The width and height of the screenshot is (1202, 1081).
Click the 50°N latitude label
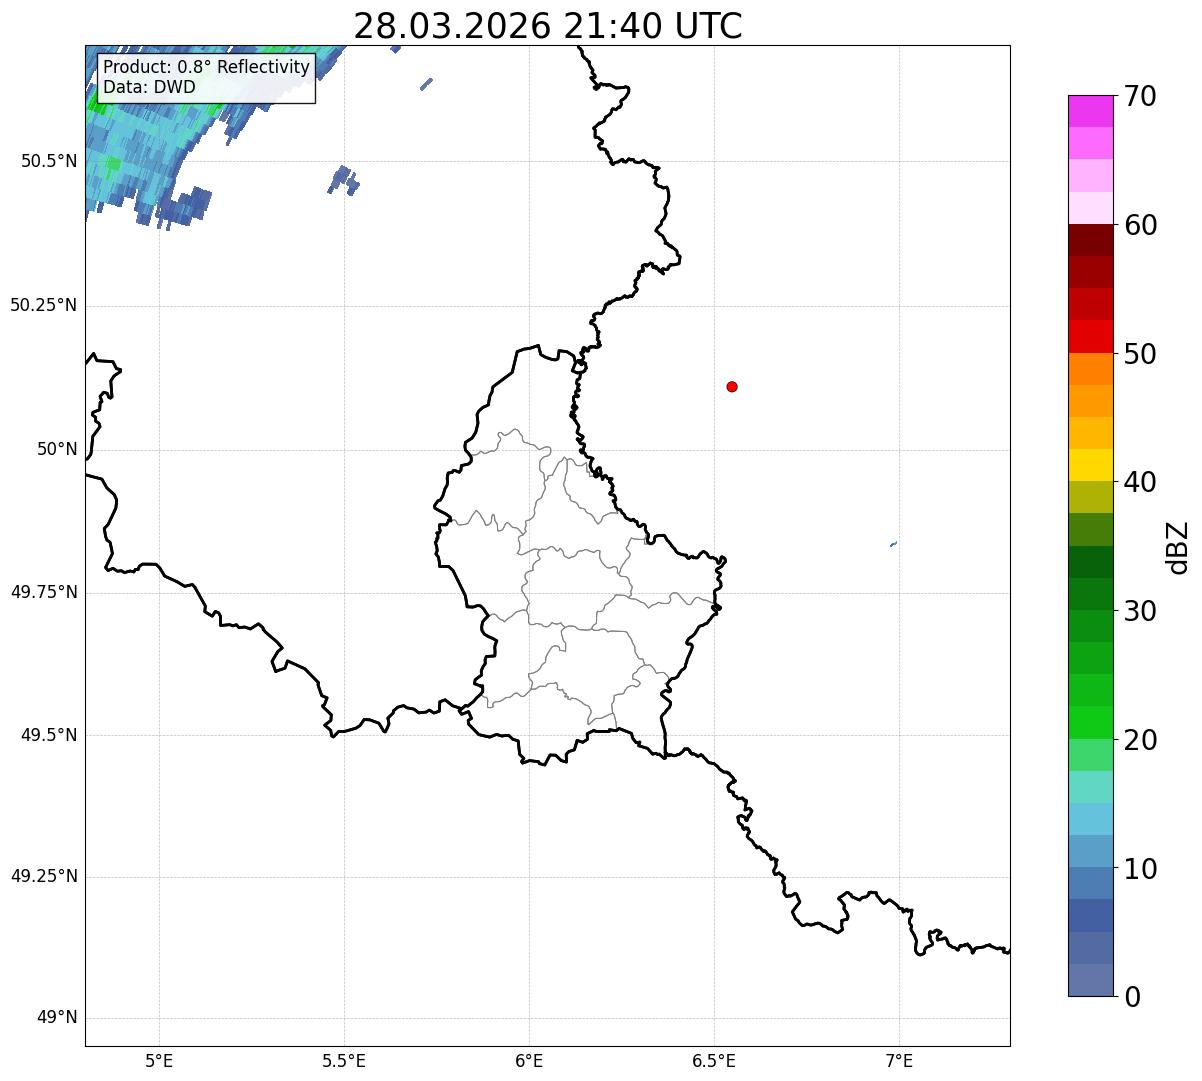click(x=57, y=449)
